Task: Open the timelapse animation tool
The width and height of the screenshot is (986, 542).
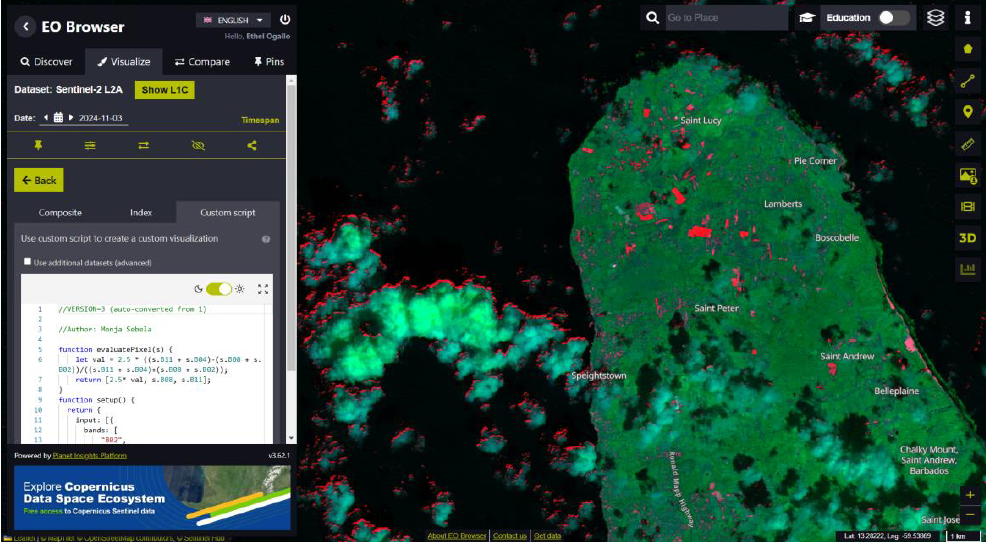Action: coord(967,207)
